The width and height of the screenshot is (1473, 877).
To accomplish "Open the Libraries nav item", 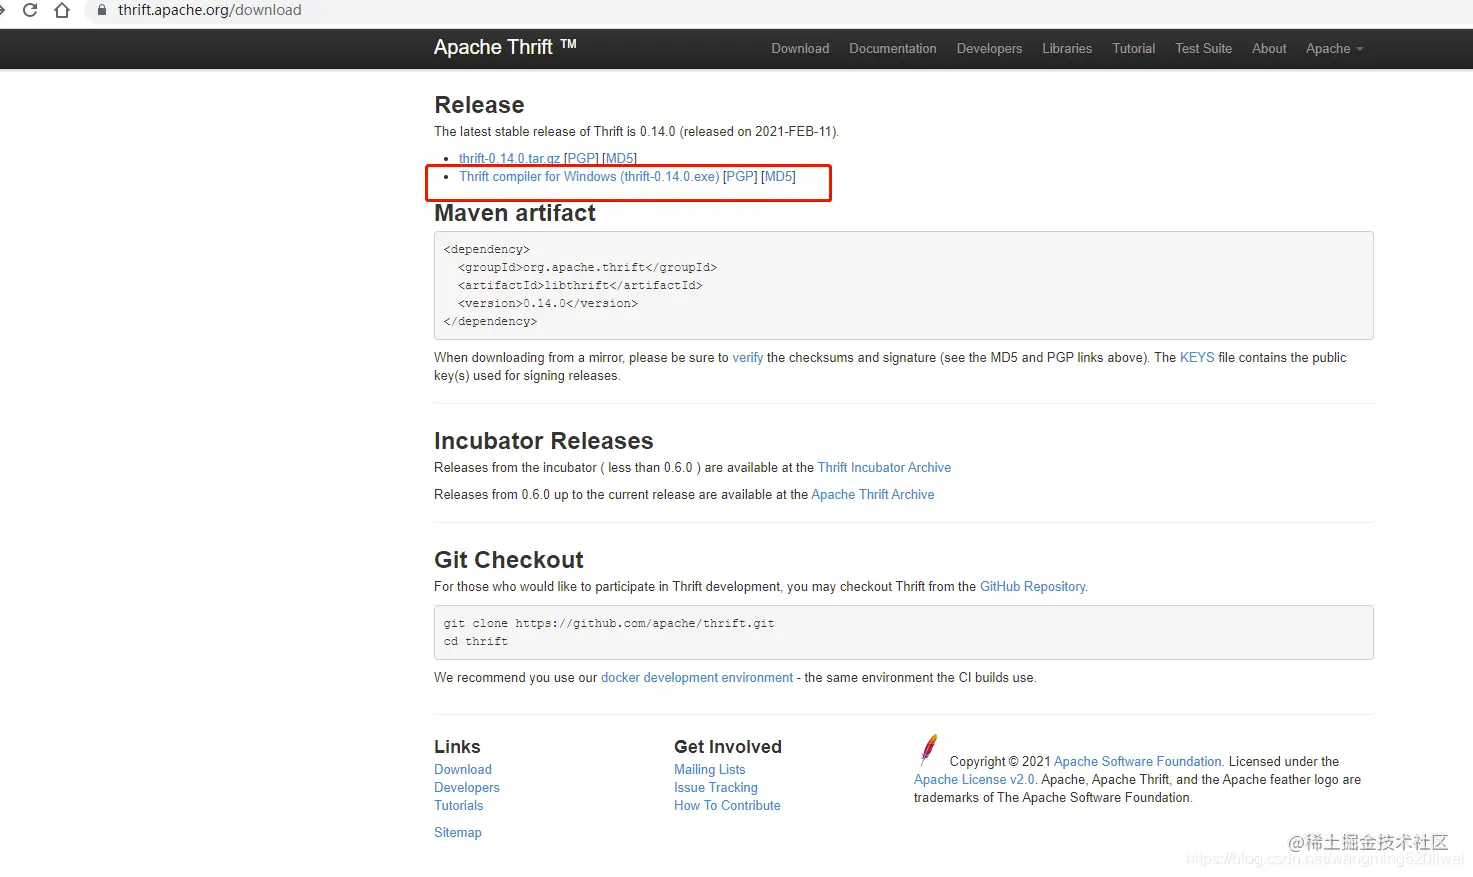I will [x=1067, y=48].
